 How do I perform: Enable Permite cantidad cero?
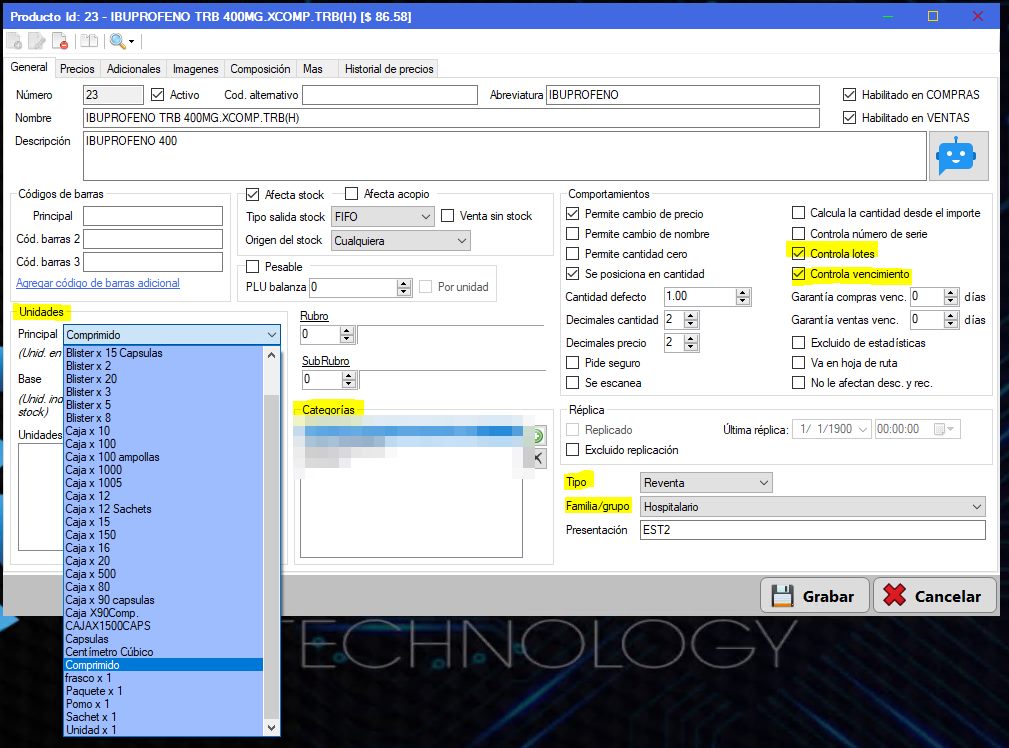click(573, 254)
